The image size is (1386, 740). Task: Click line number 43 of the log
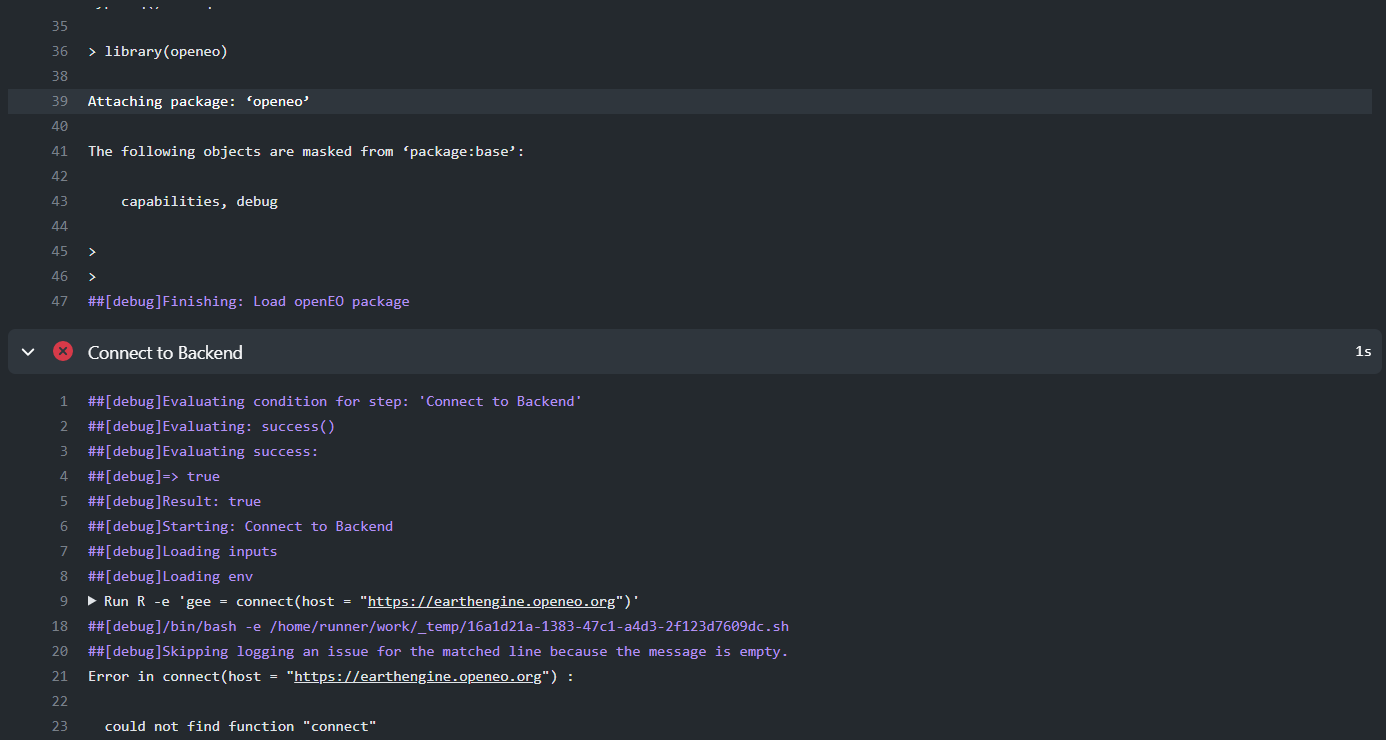59,201
